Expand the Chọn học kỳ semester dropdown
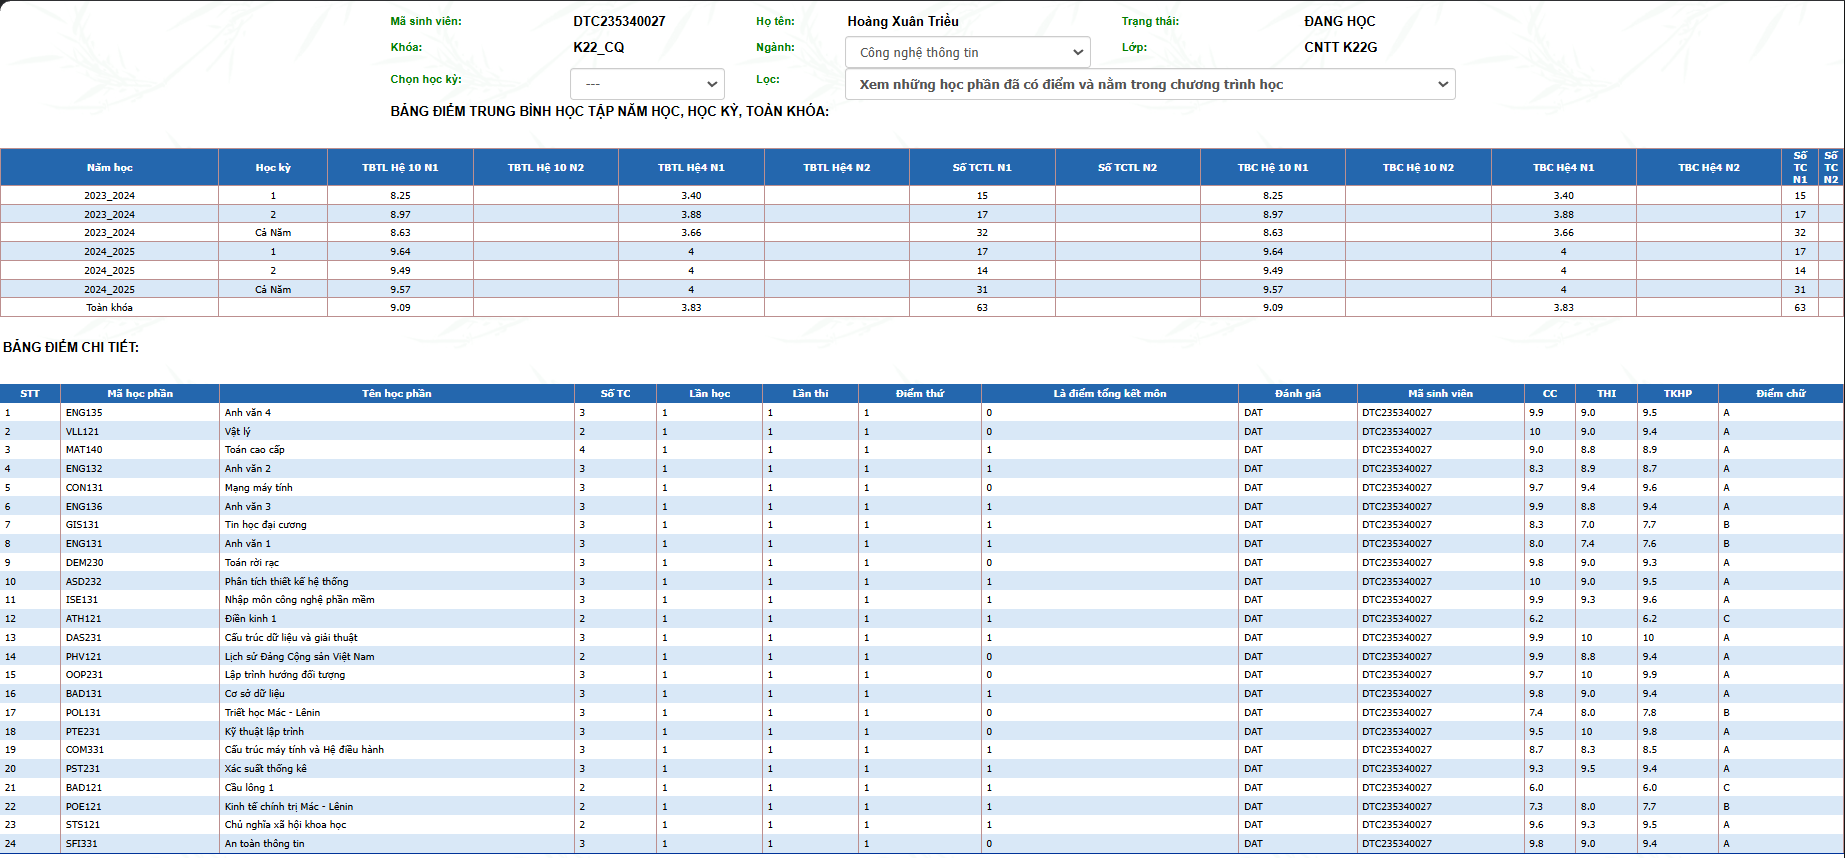This screenshot has height=858, width=1845. coord(647,84)
